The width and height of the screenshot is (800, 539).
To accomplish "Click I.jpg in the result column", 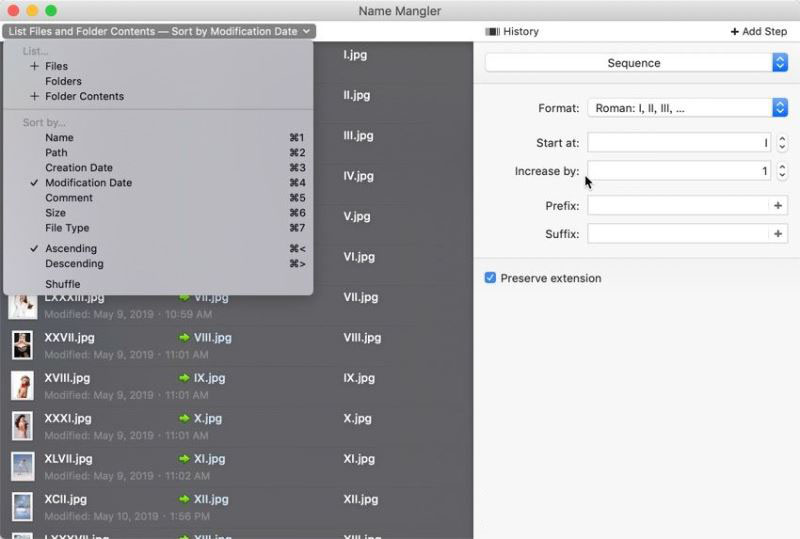I will tap(355, 55).
